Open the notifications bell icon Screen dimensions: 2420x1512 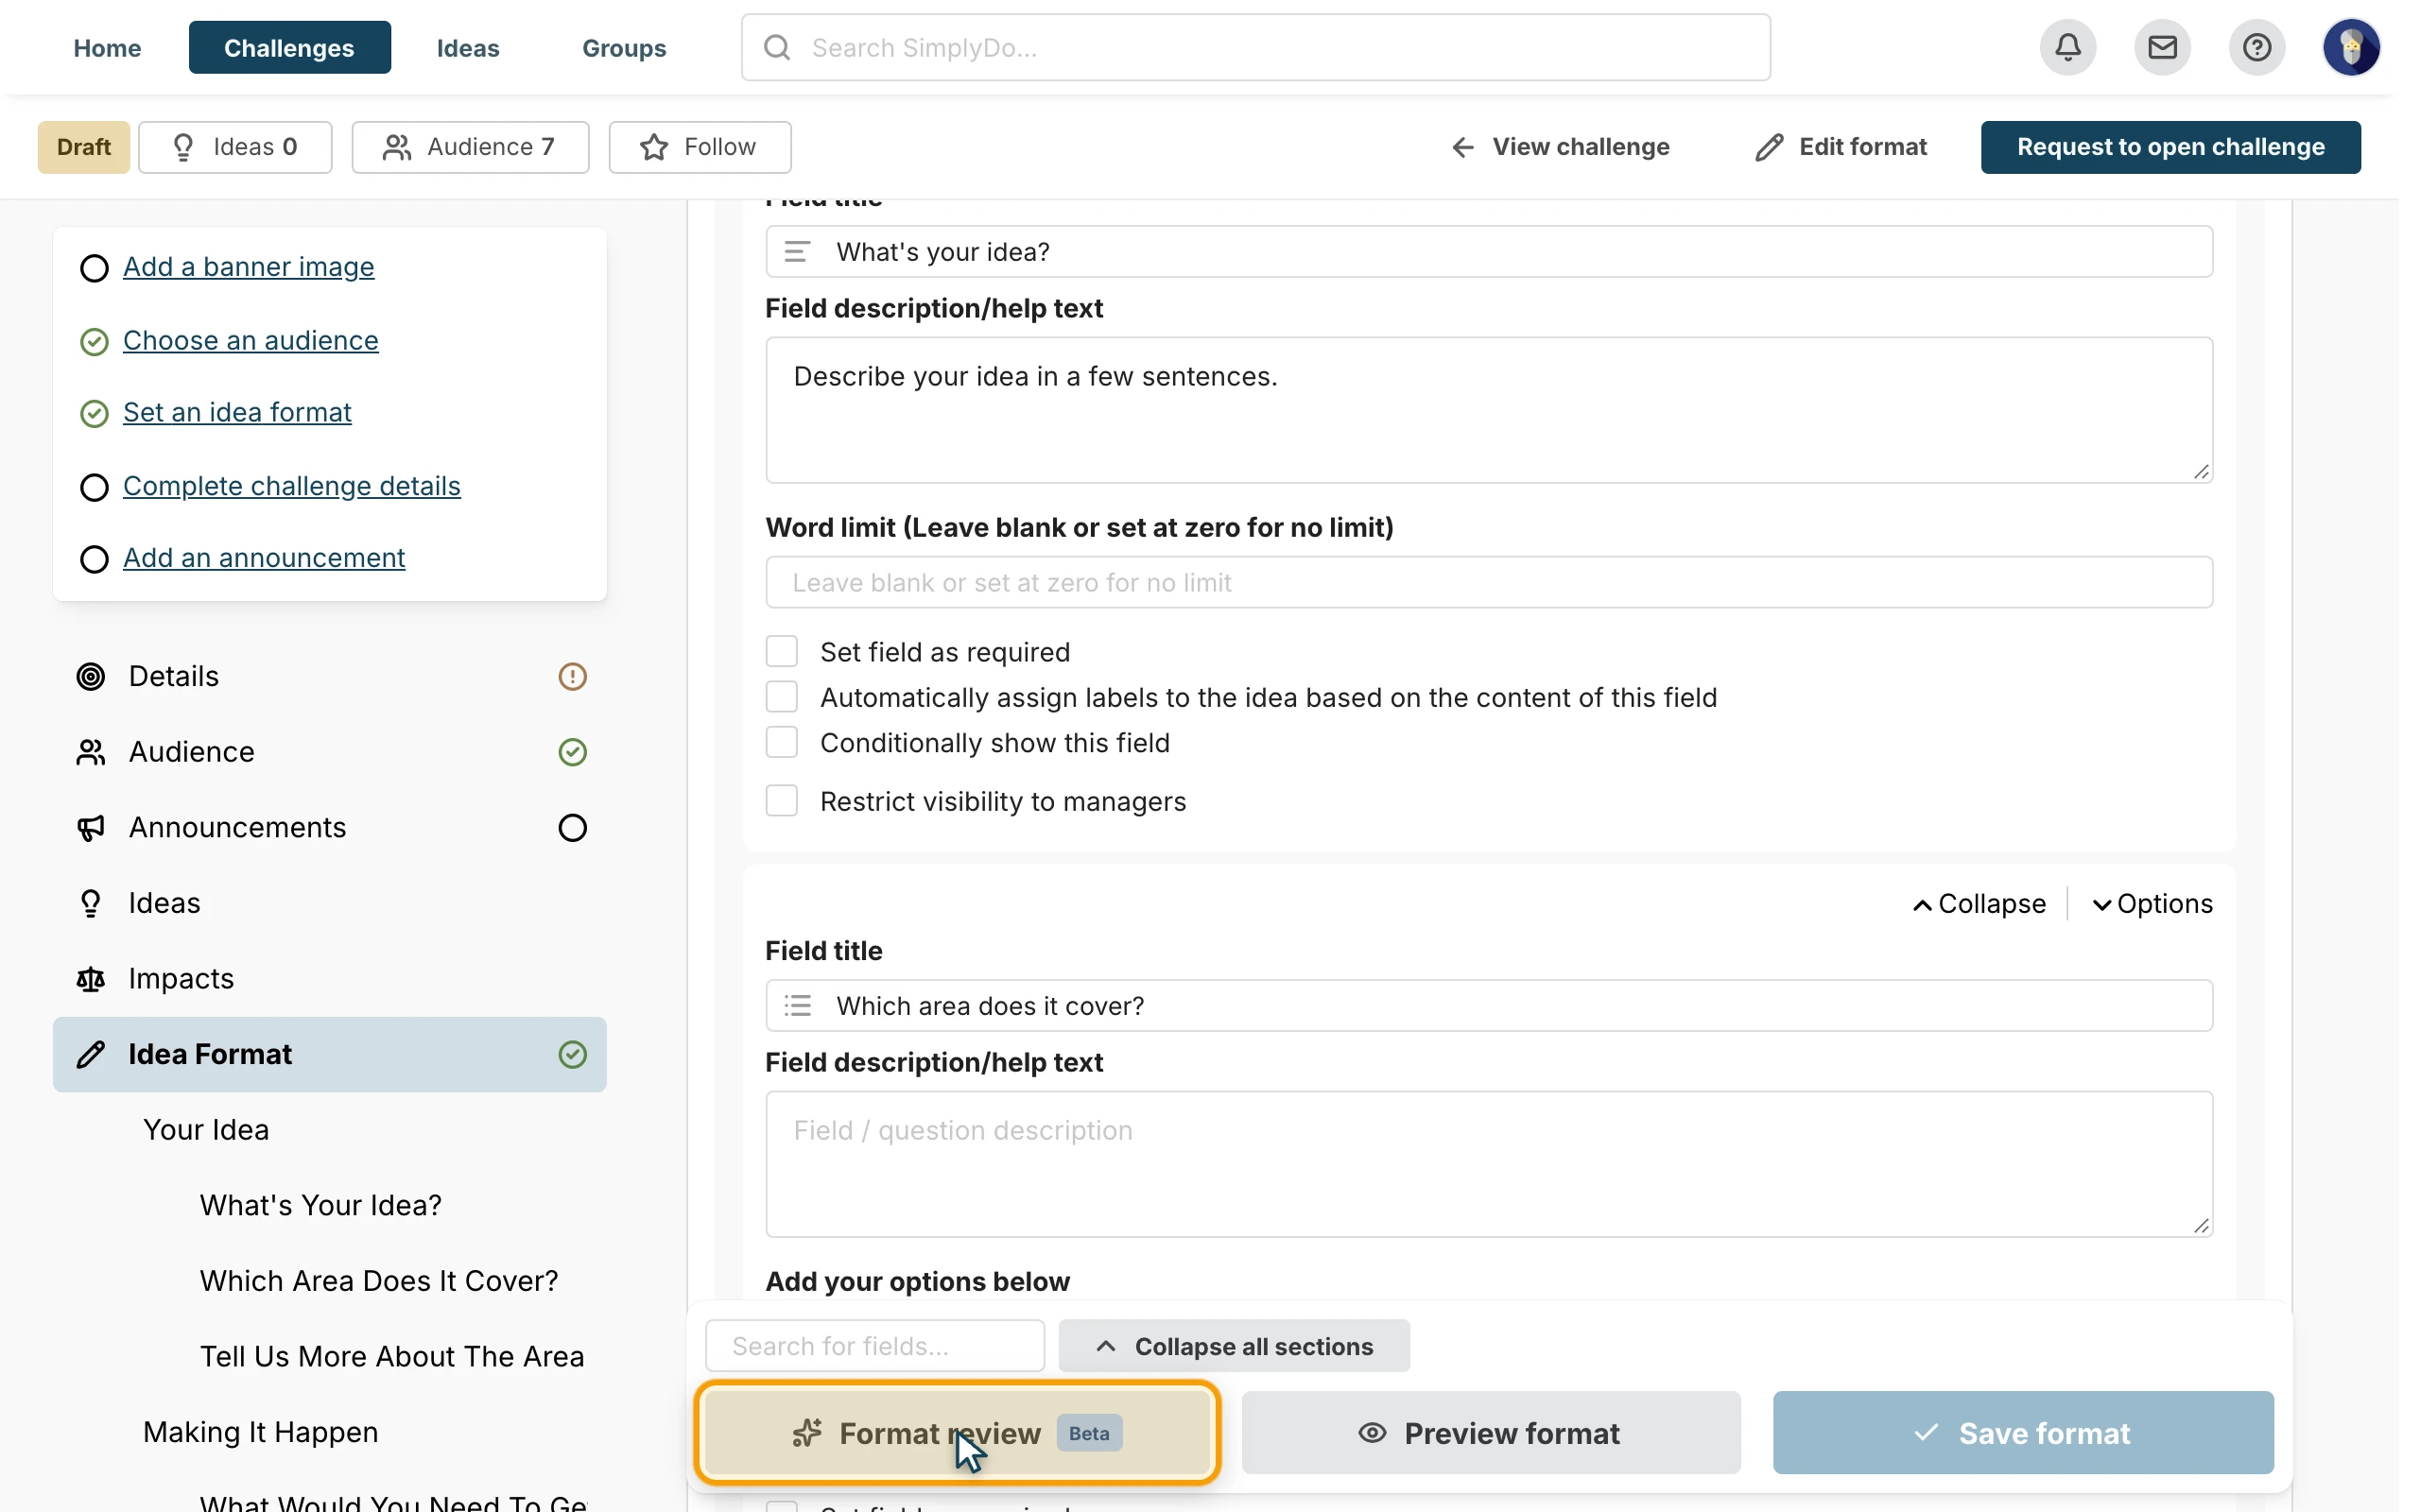(2068, 47)
